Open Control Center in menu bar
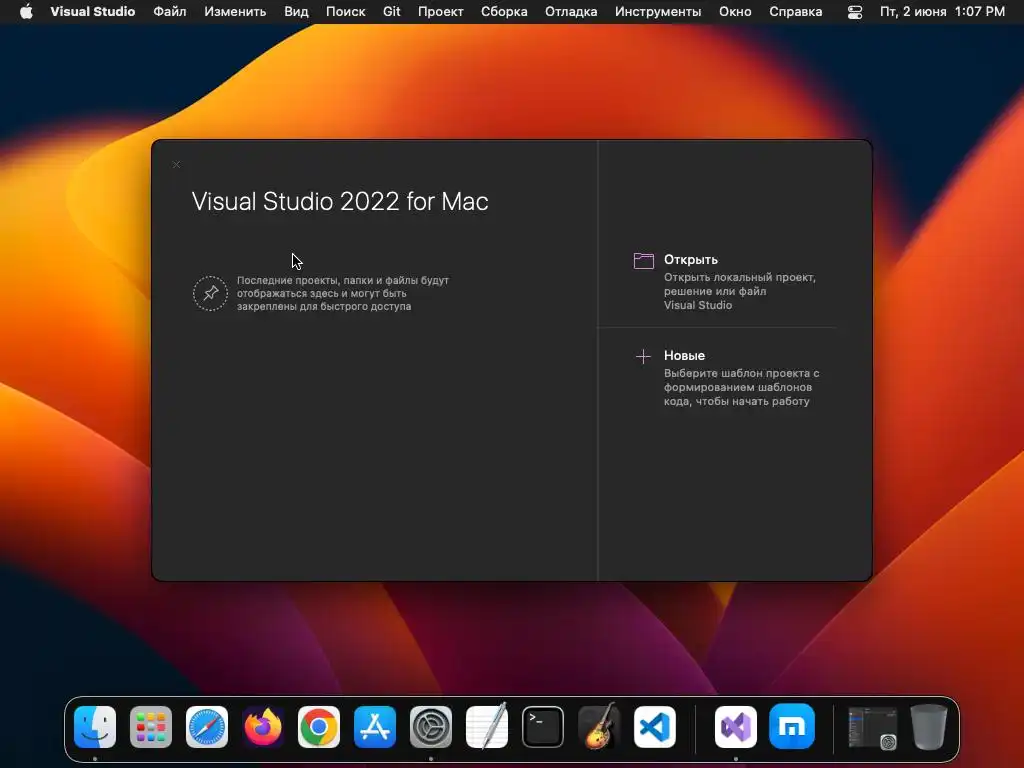 (855, 12)
